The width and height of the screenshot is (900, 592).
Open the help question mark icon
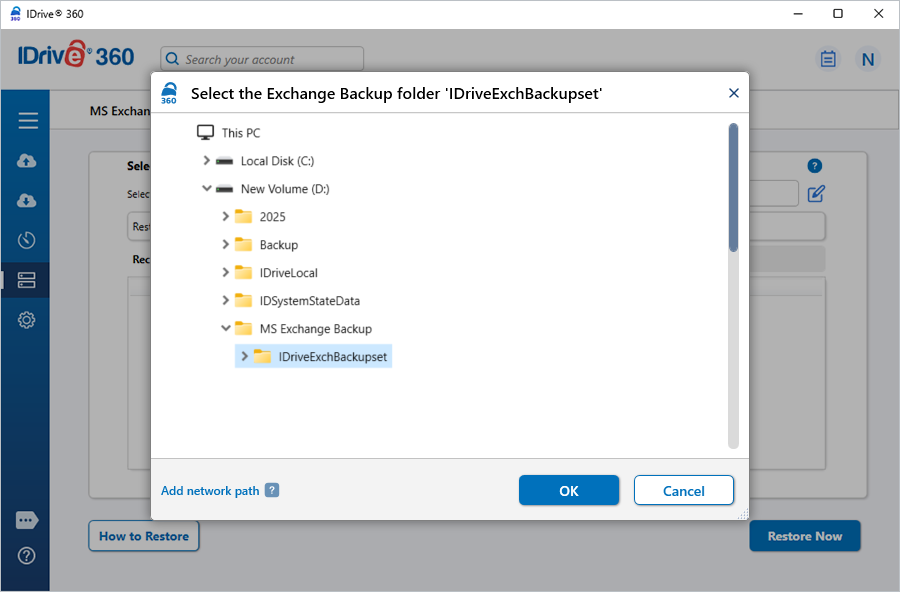pos(27,555)
